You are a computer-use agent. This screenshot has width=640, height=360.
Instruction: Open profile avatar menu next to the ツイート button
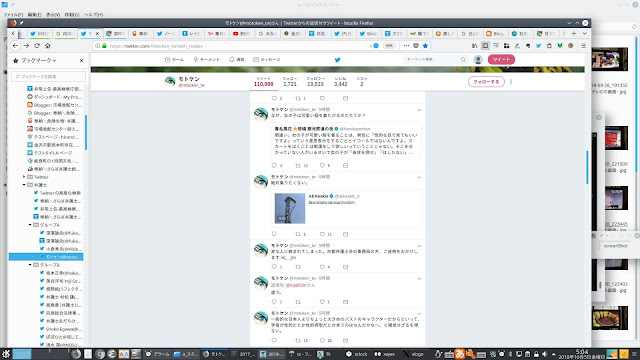click(478, 60)
